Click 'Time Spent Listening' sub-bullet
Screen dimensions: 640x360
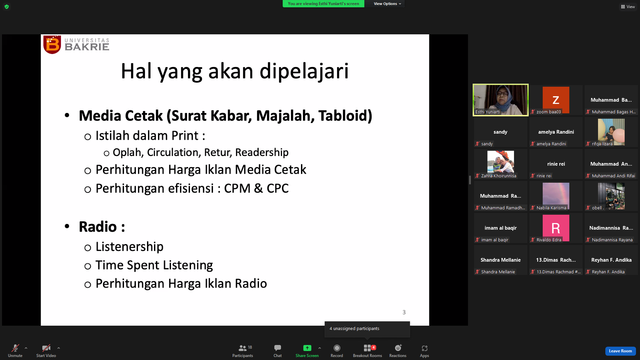(x=154, y=266)
